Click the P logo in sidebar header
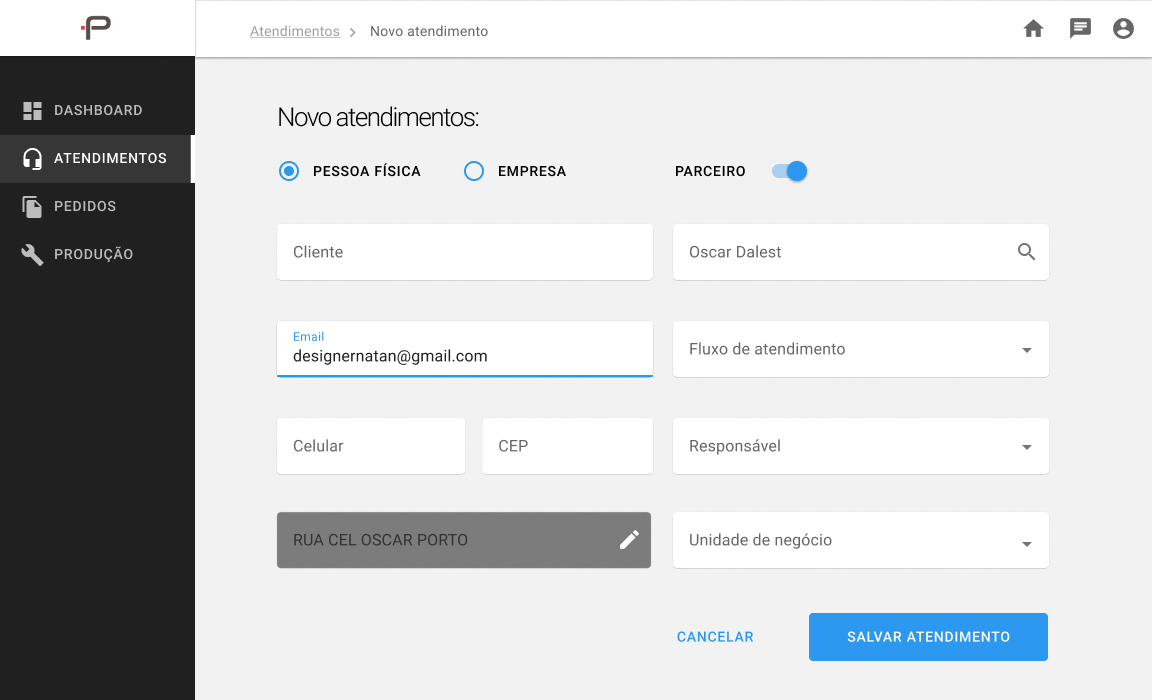The width and height of the screenshot is (1152, 700). coord(96,28)
